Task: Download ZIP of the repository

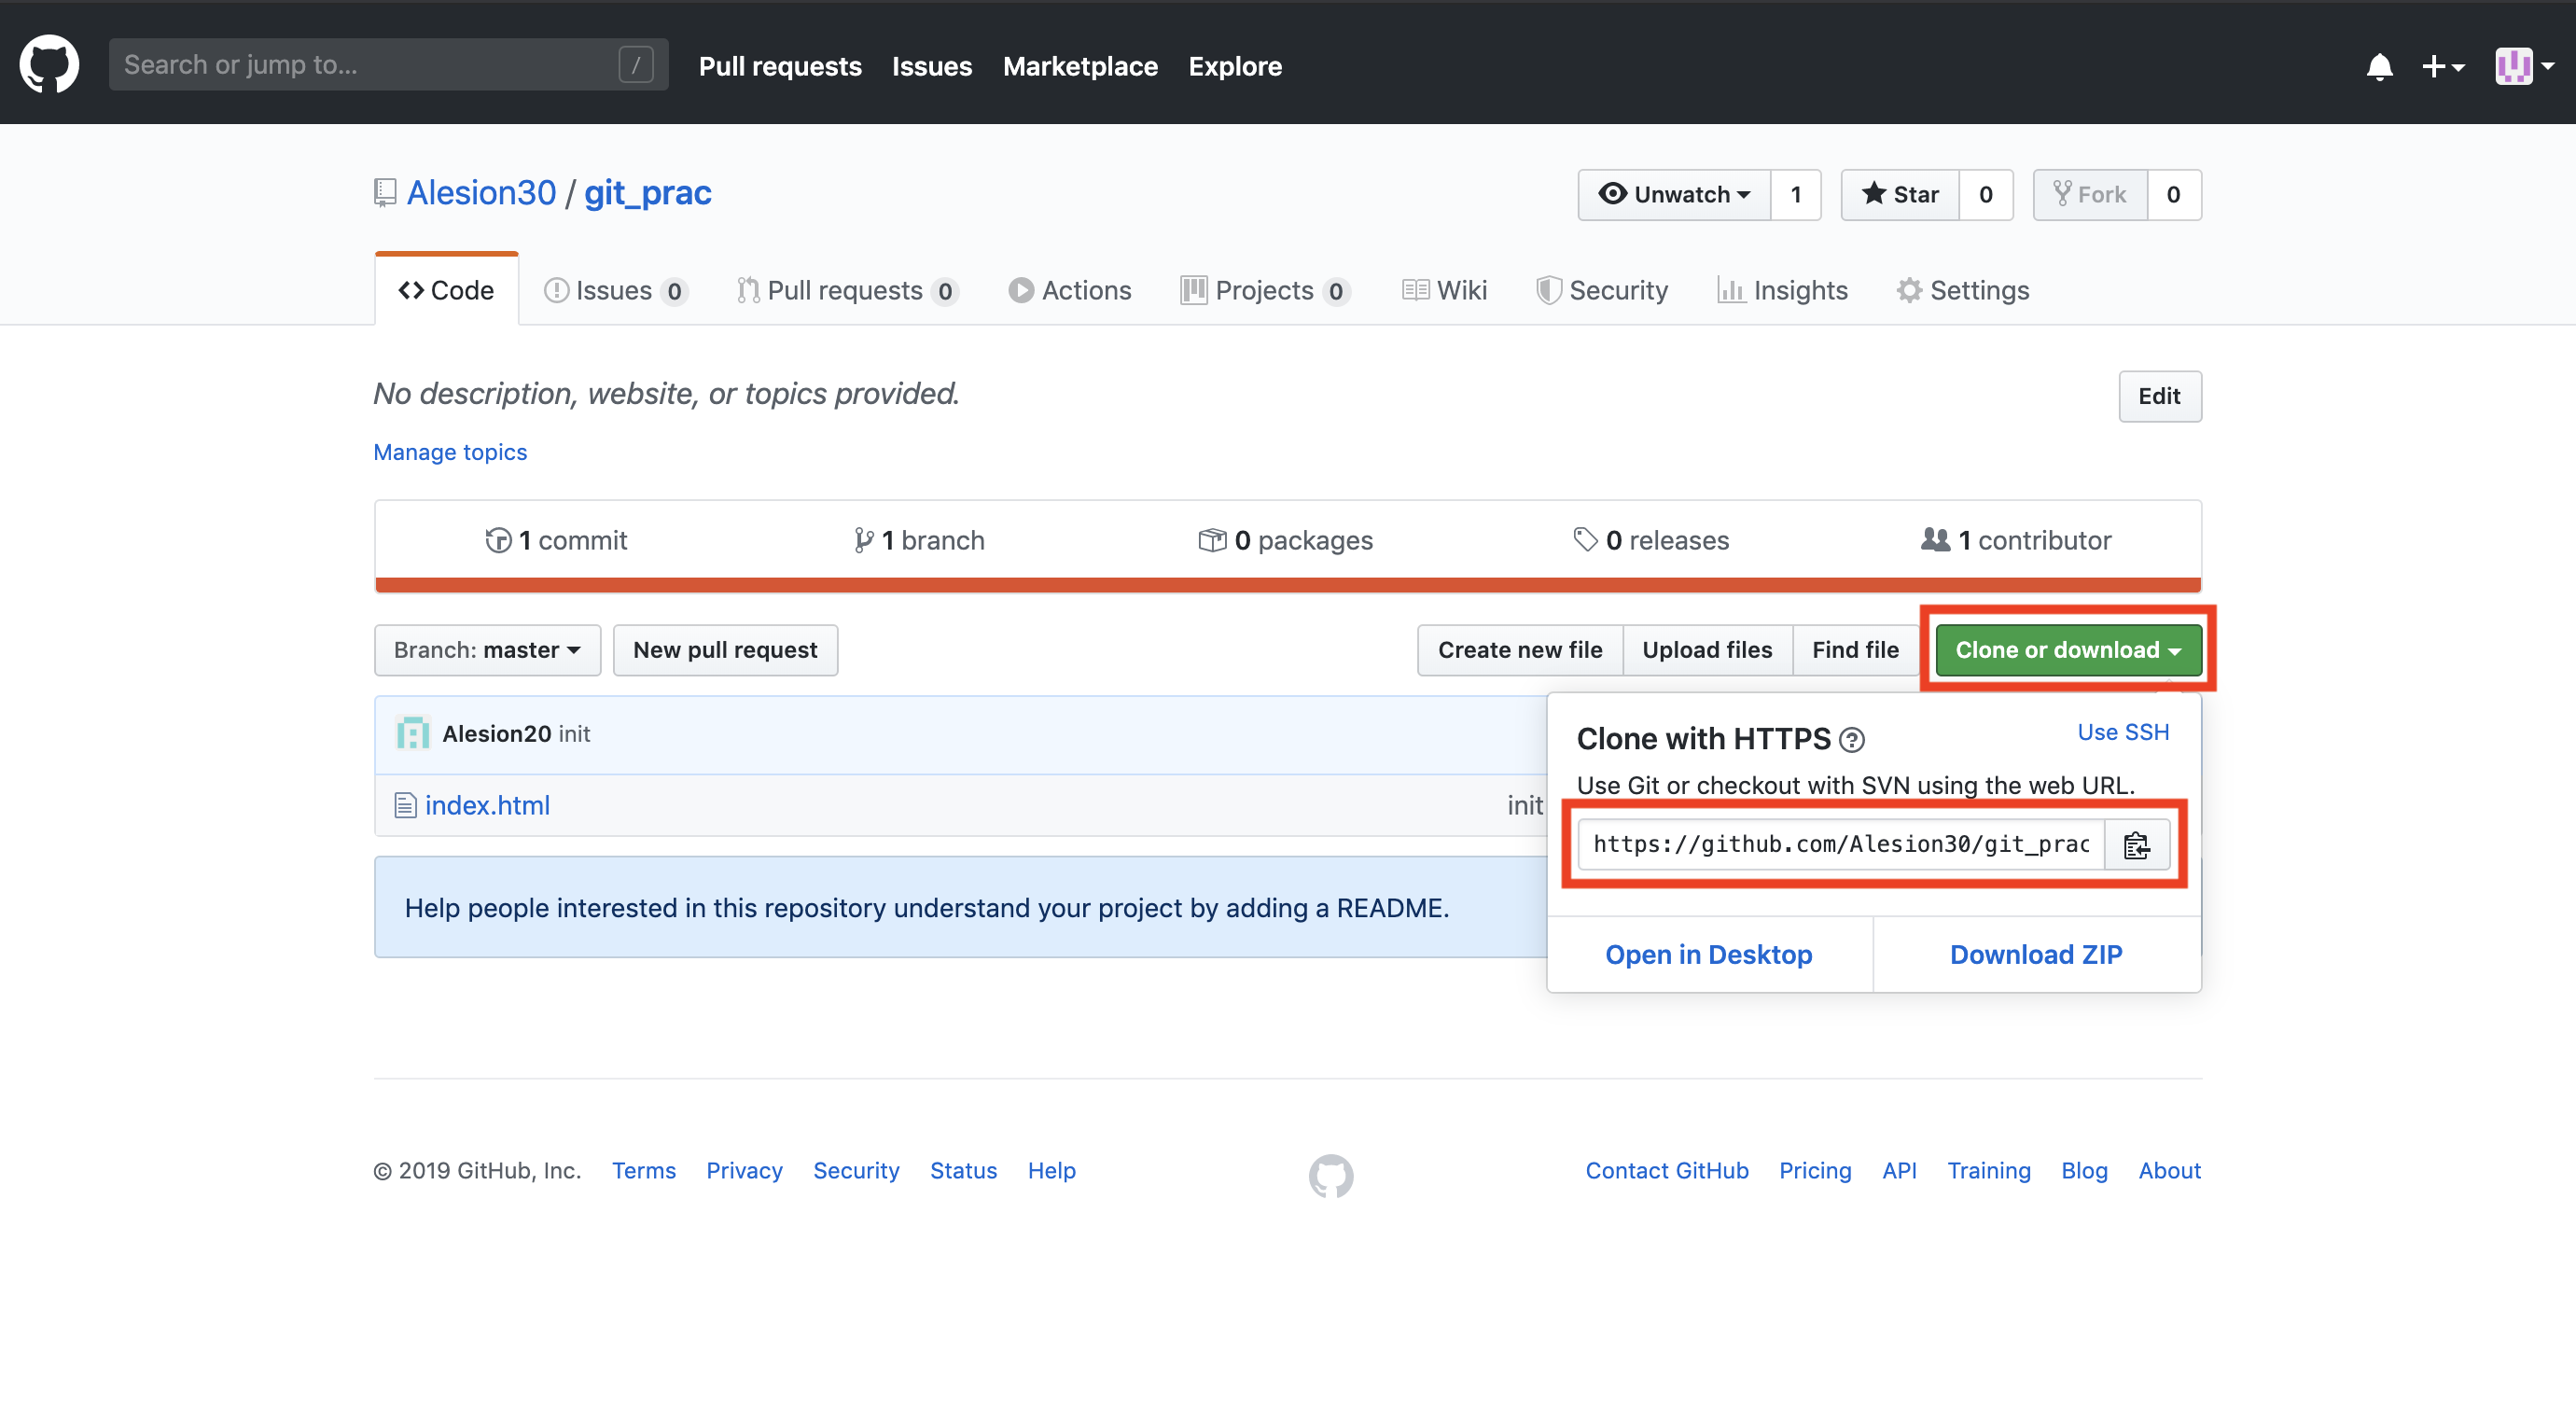Action: [x=2036, y=954]
